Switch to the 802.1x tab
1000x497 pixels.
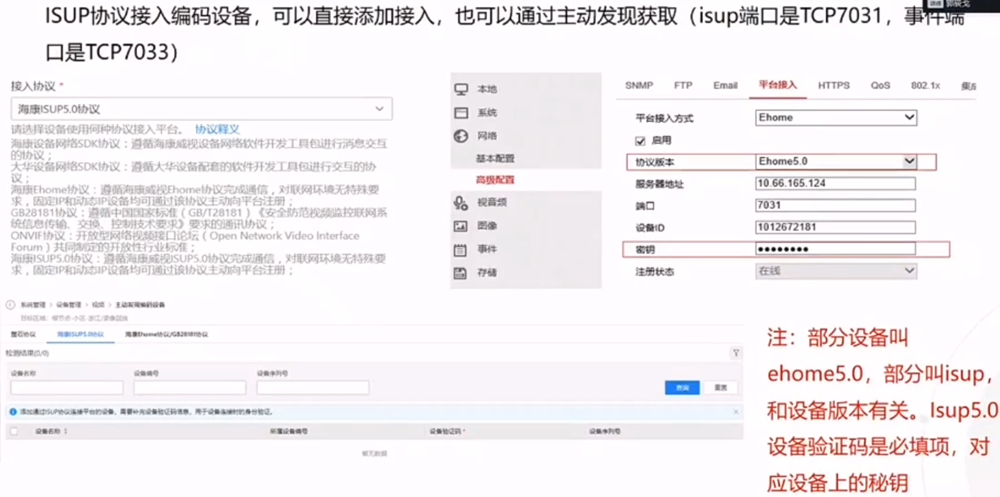click(x=925, y=85)
